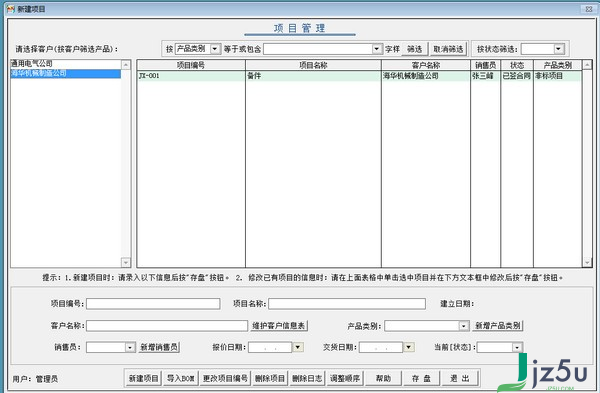Screen dimensions: 600x393
Task: Focus the 项目编号 input field
Action: [153, 304]
